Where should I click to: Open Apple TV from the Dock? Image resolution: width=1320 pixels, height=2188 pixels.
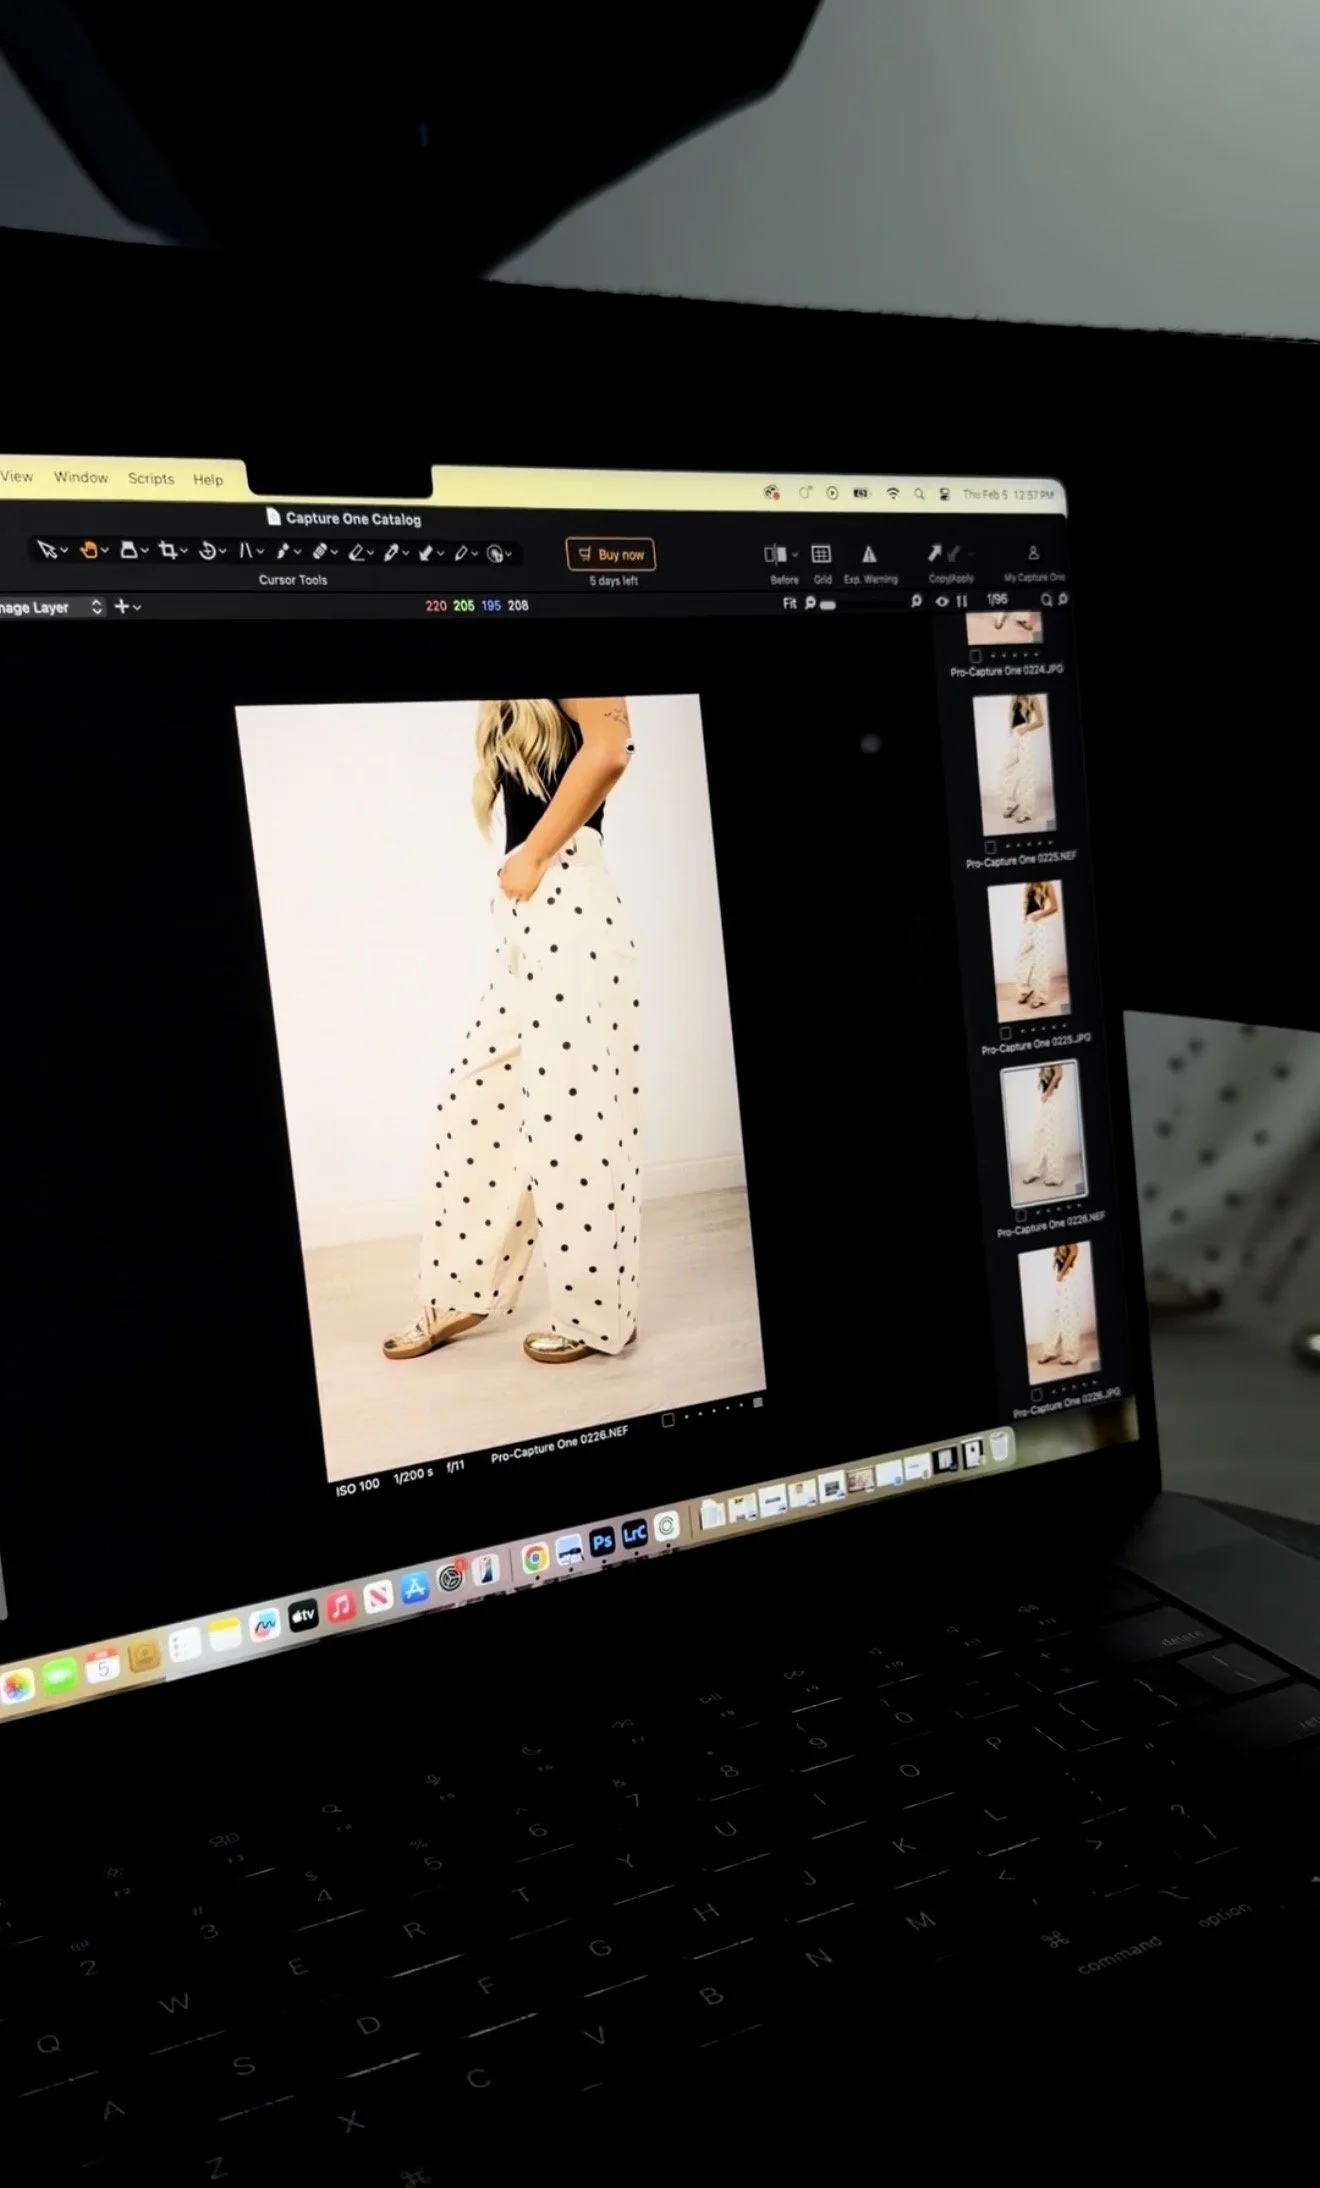coord(302,1615)
